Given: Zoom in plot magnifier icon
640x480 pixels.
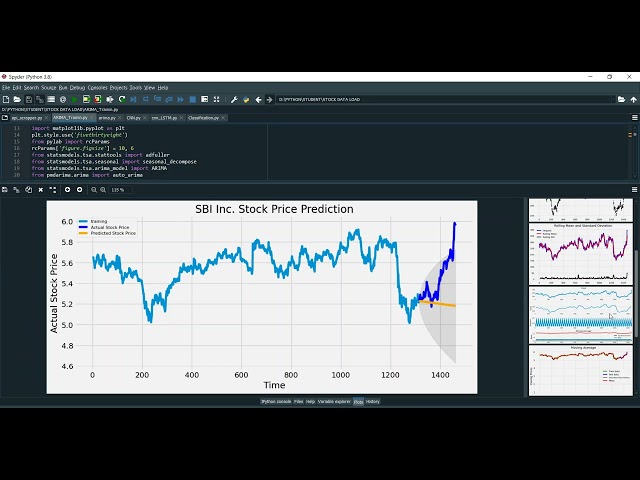Looking at the screenshot, I should 103,190.
